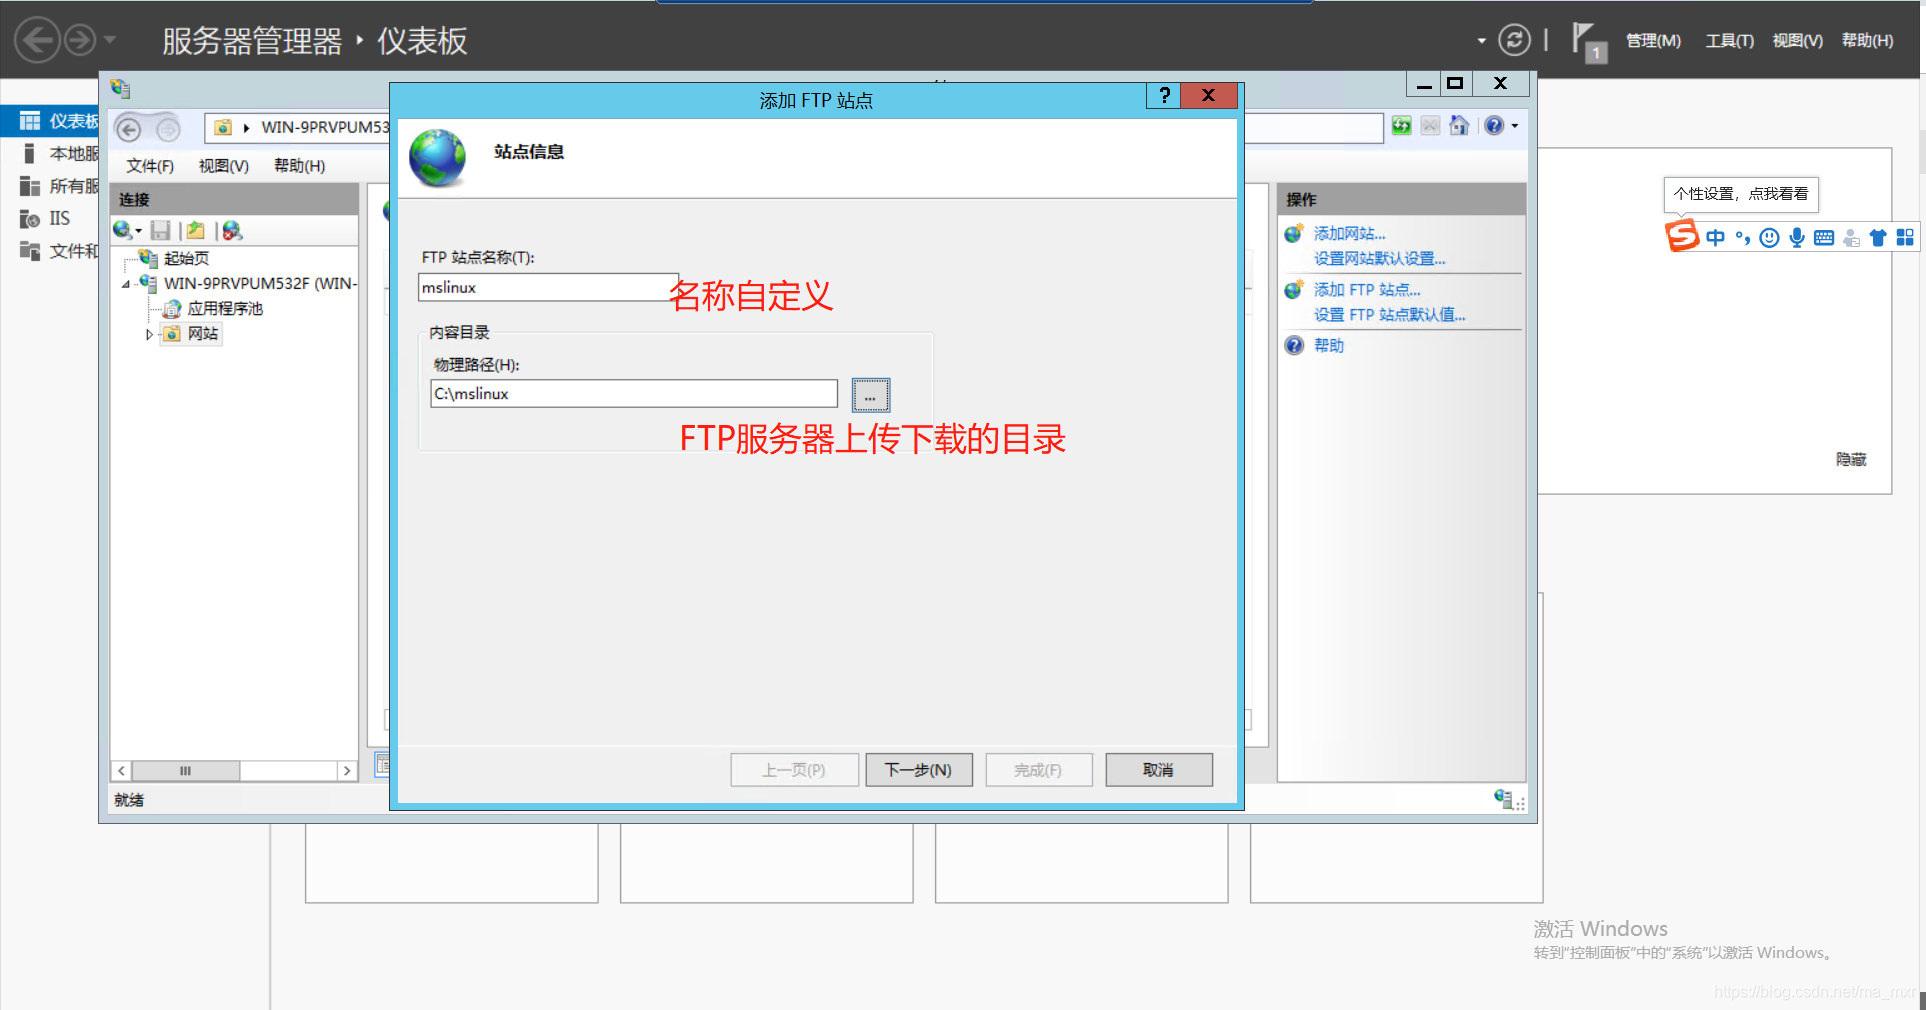Click inside the FTP 站点名称 input field

tap(547, 287)
